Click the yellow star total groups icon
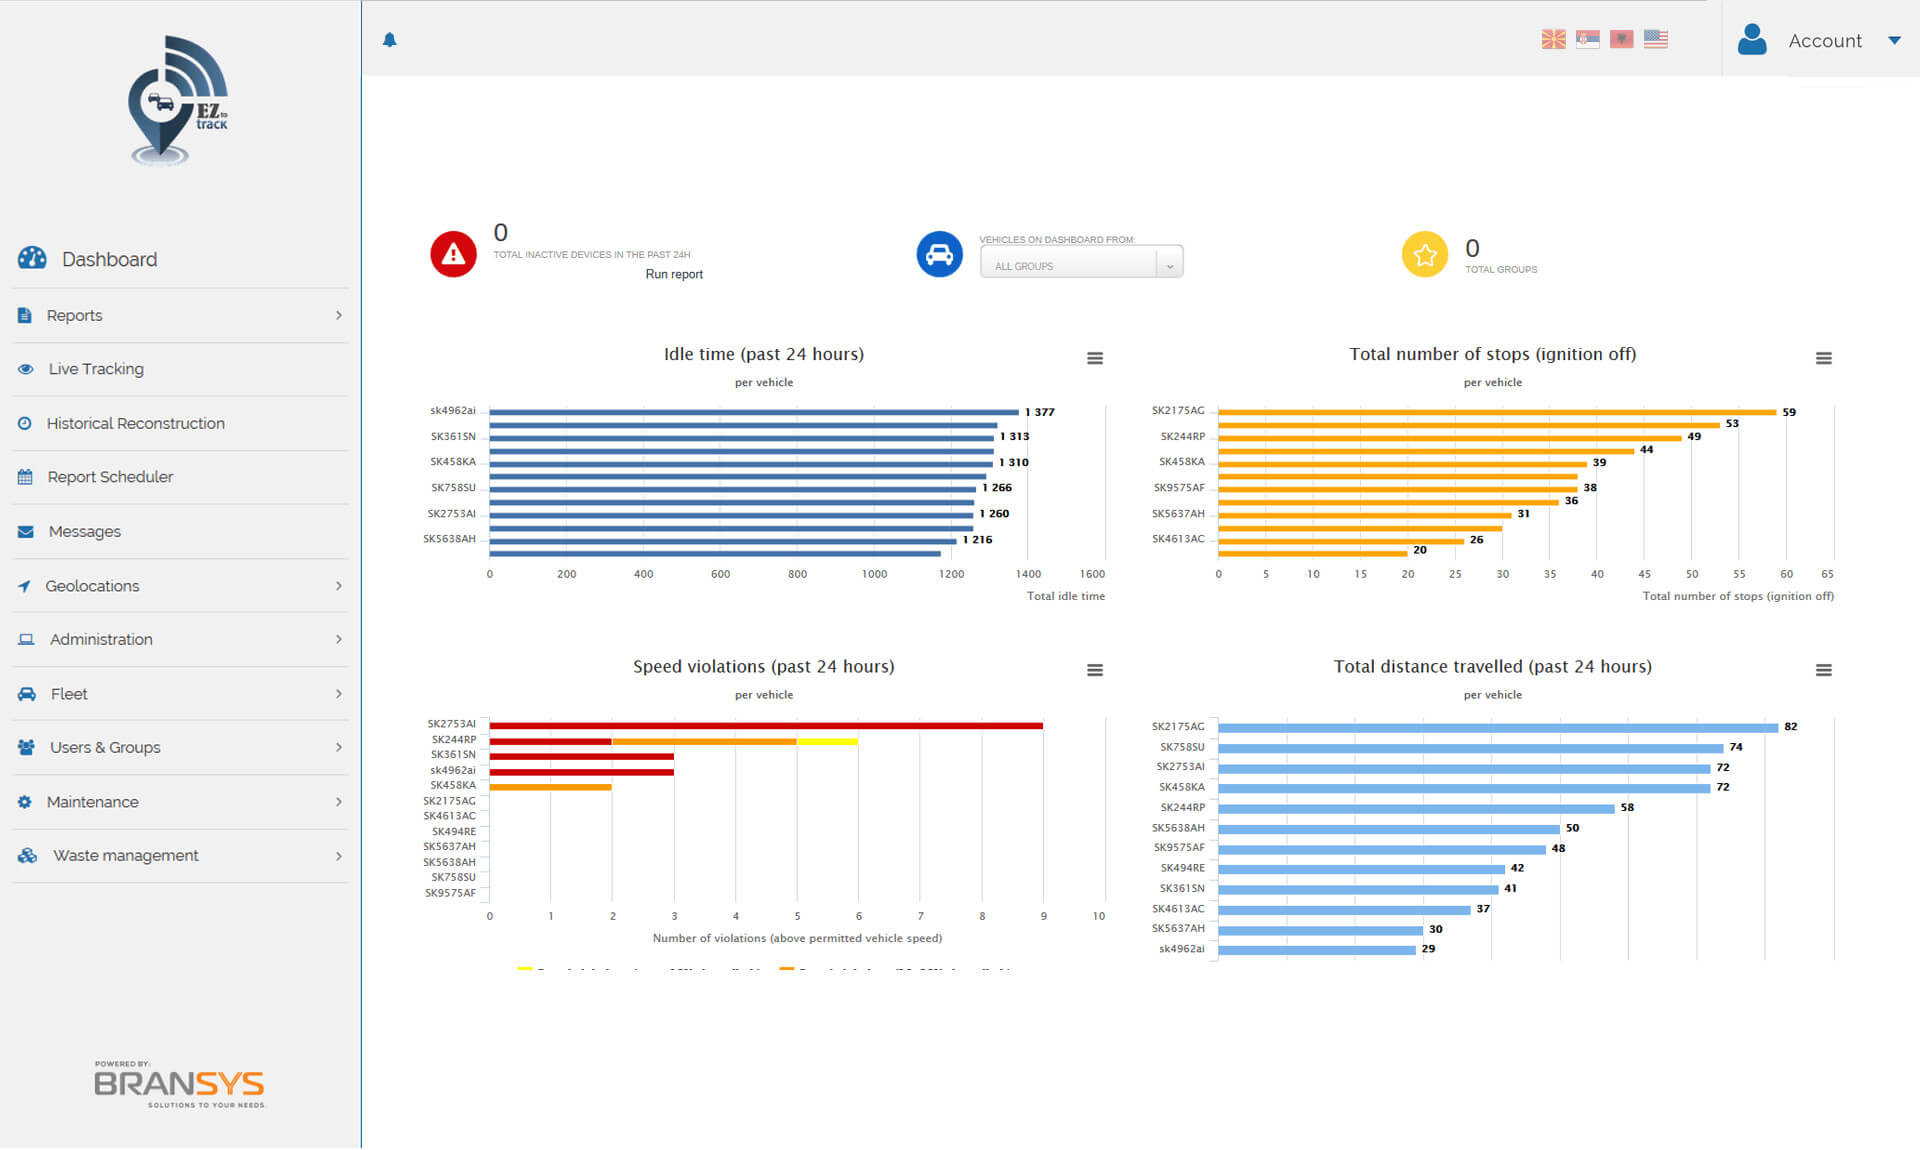This screenshot has width=1920, height=1150. (x=1424, y=254)
